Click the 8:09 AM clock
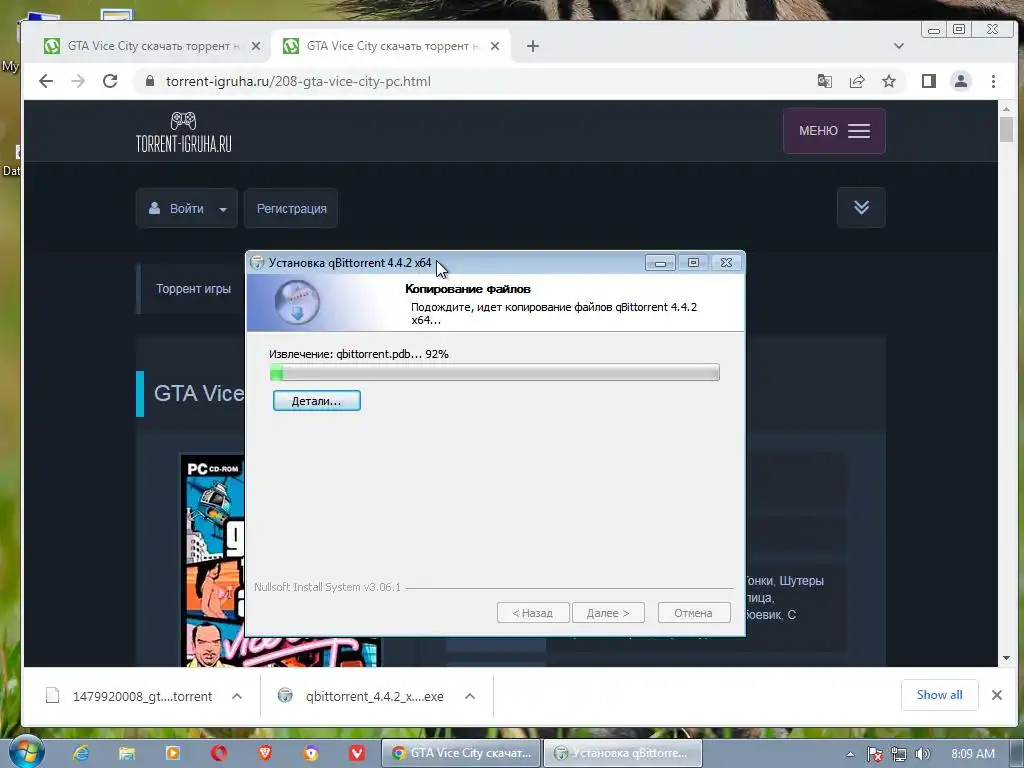The height and width of the screenshot is (768, 1024). tap(973, 754)
